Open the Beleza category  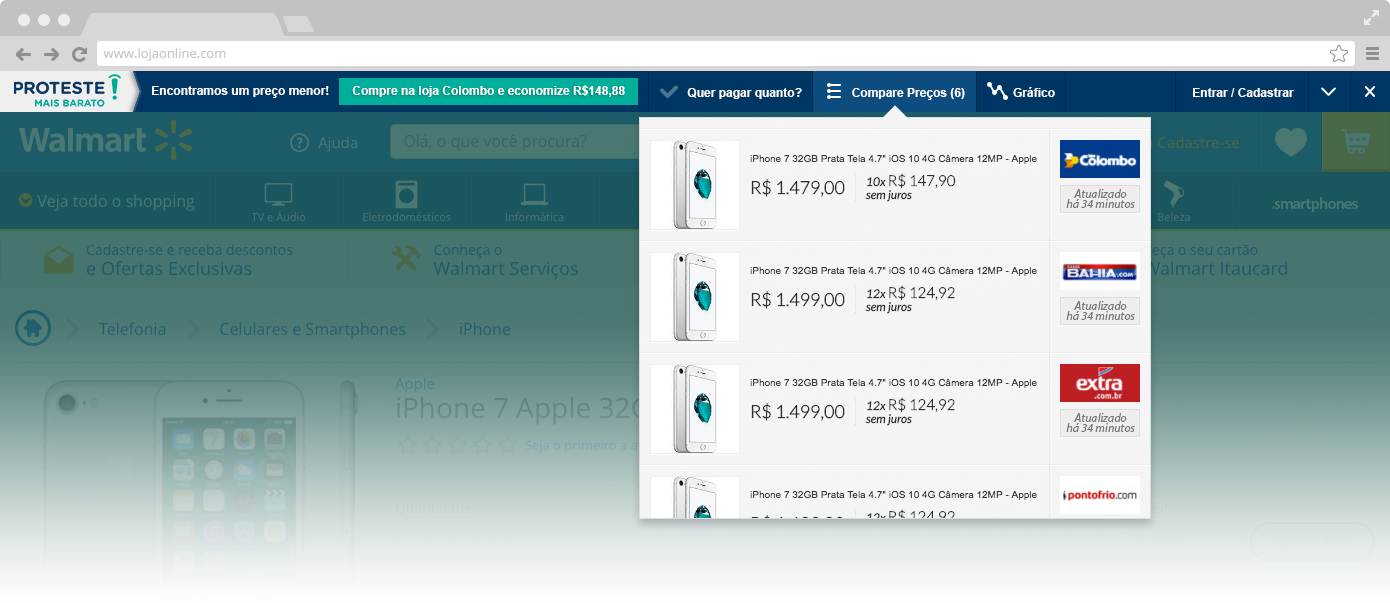[x=1174, y=201]
